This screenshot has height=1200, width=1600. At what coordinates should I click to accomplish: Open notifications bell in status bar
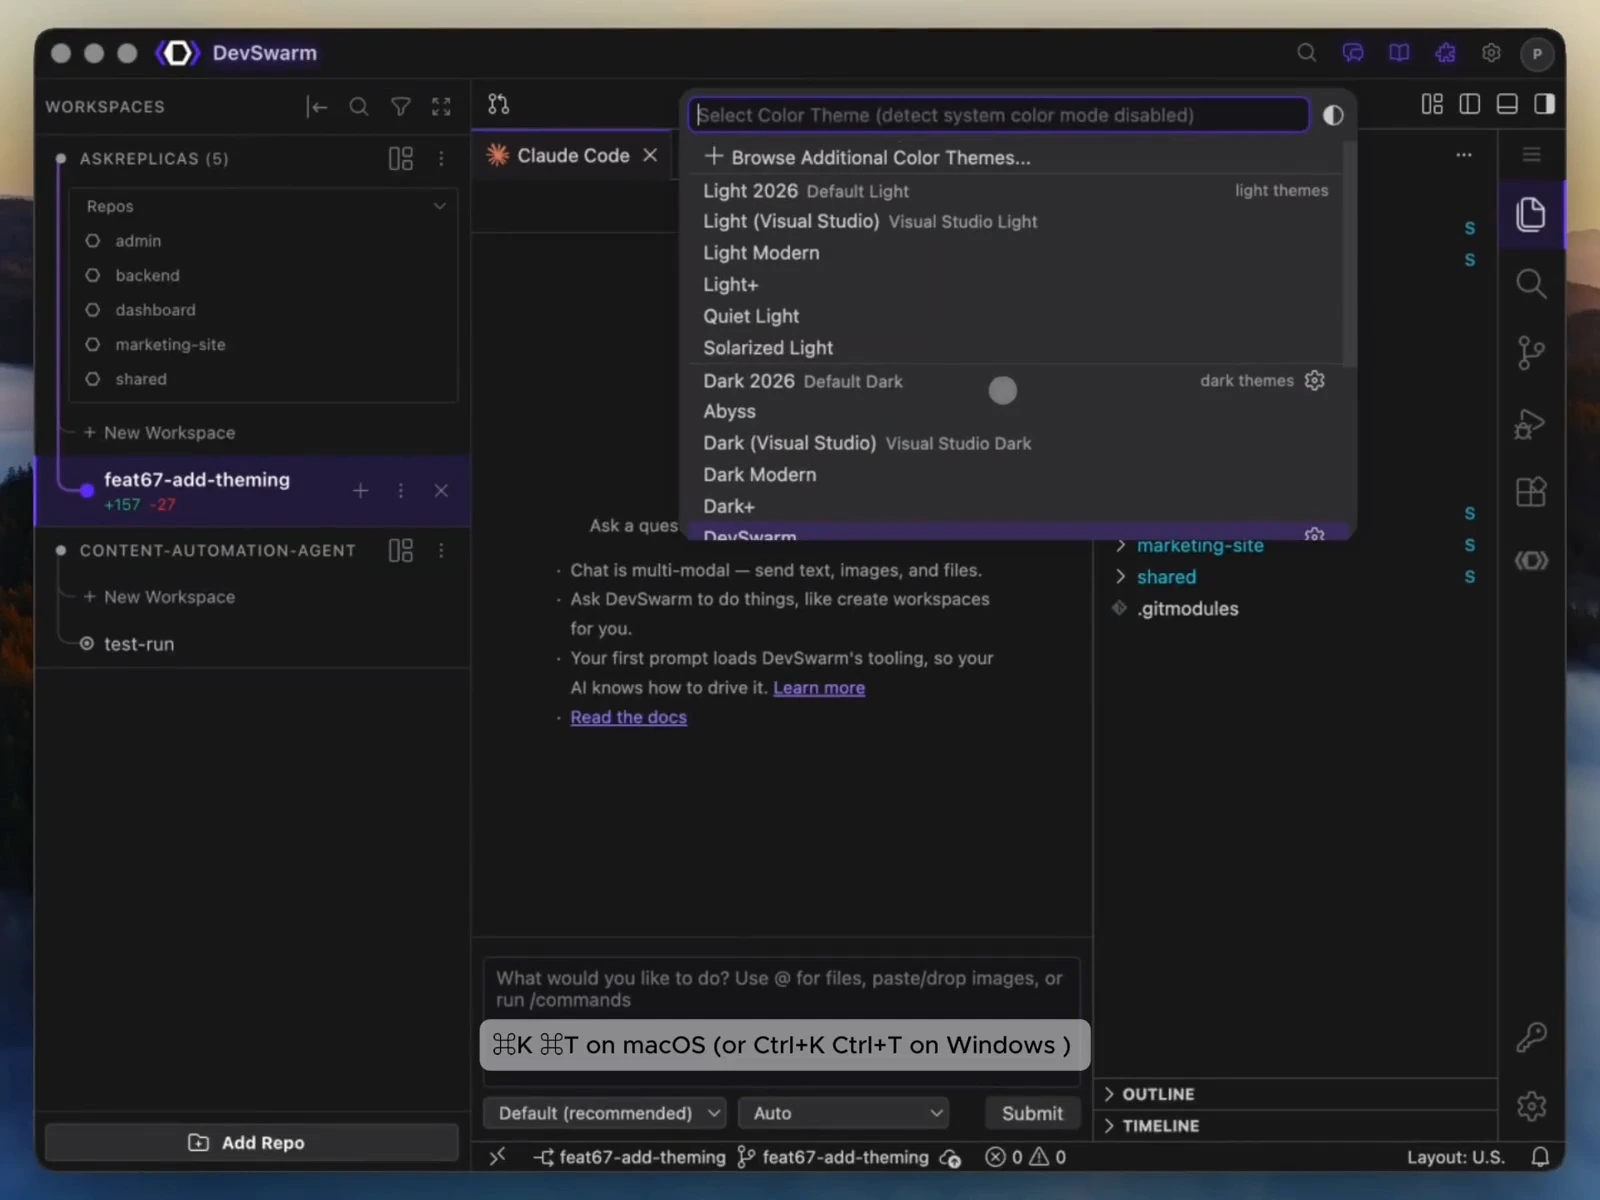(x=1540, y=1157)
